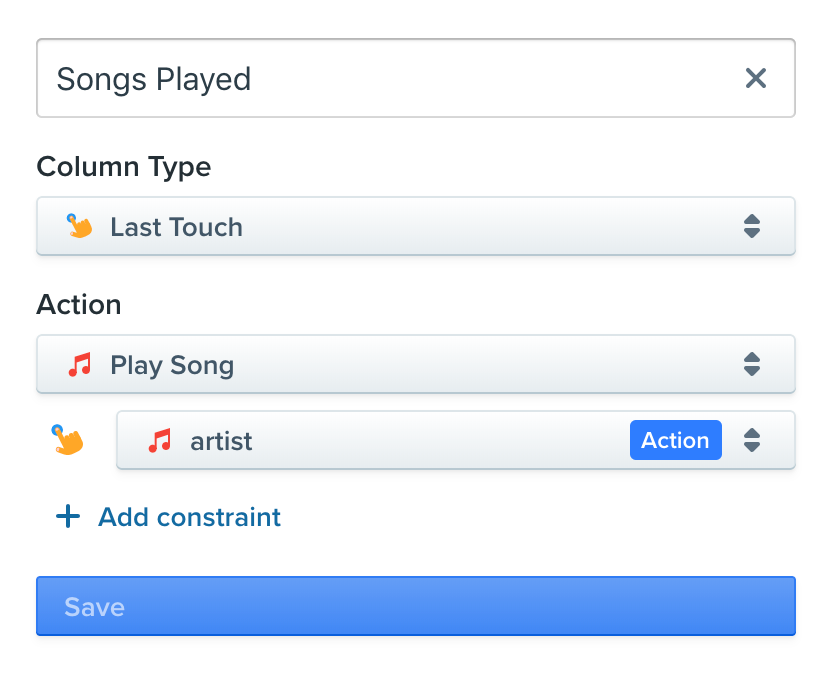Click the Column Type heading label

[123, 166]
